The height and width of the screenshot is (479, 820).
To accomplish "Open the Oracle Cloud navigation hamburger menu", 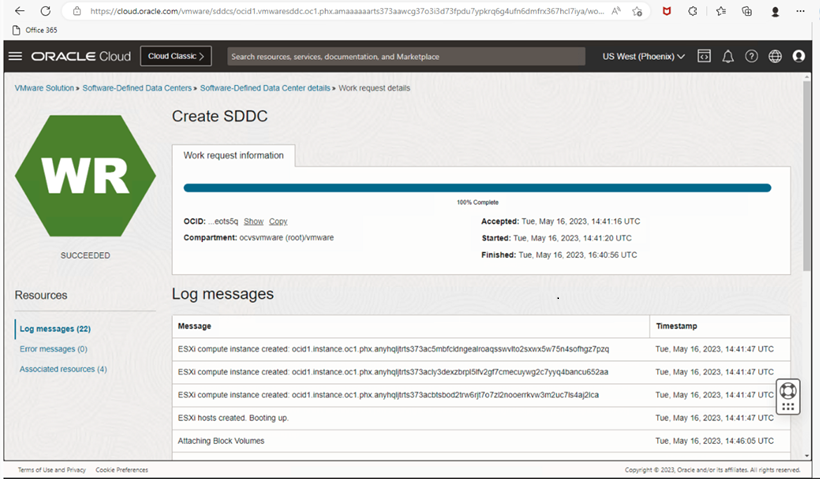I will pyautogui.click(x=15, y=56).
